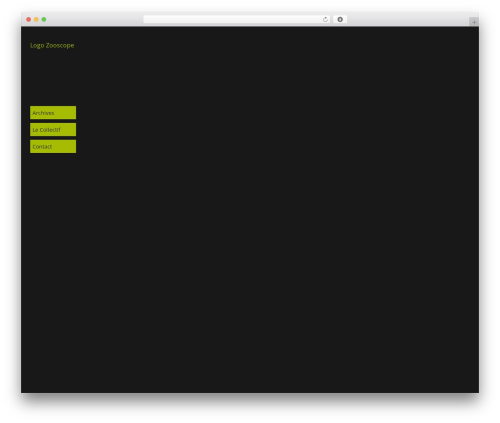Screen dimensions: 500x423
Task: Click the round download icon beside address bar
Action: pos(340,19)
